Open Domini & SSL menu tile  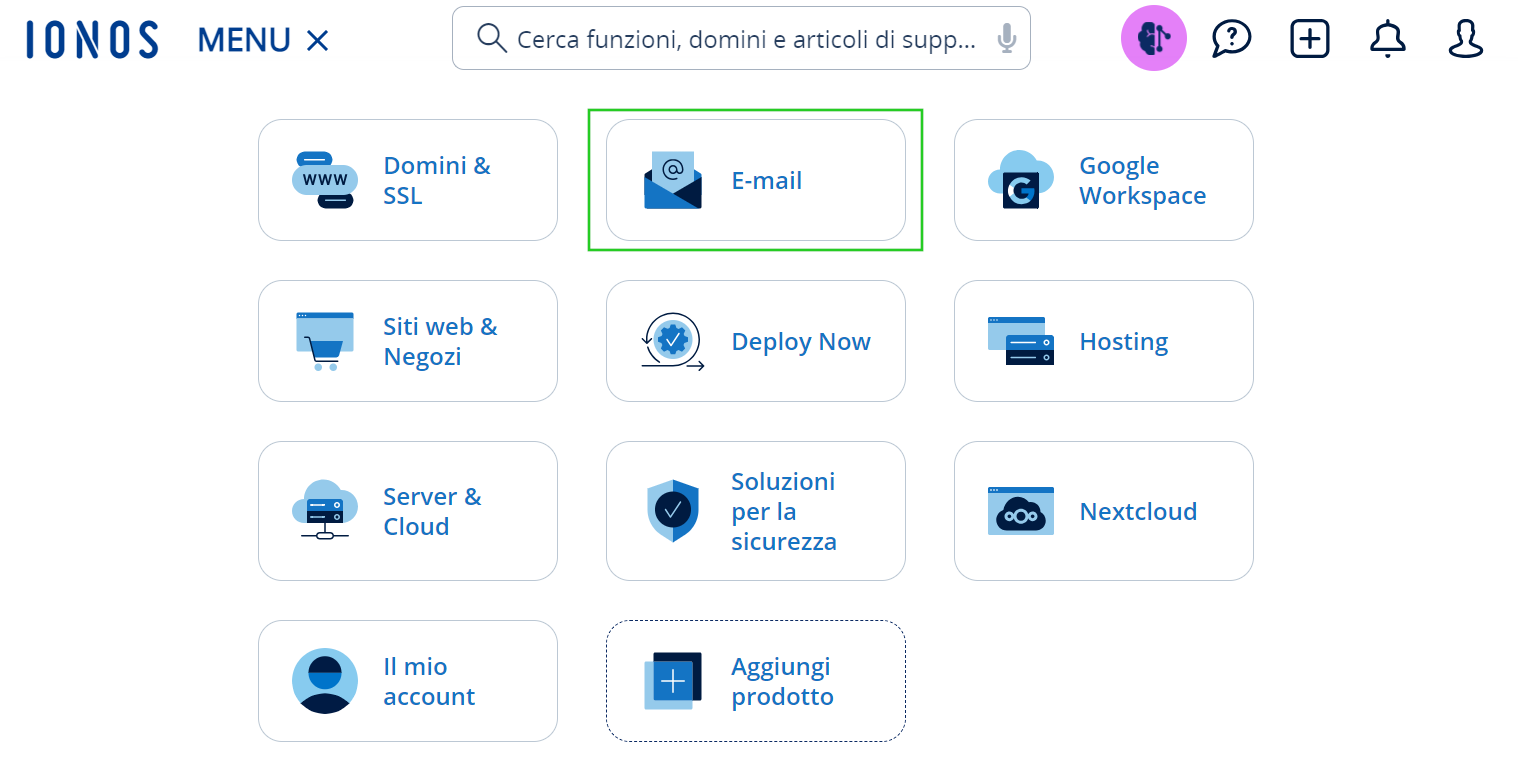408,180
